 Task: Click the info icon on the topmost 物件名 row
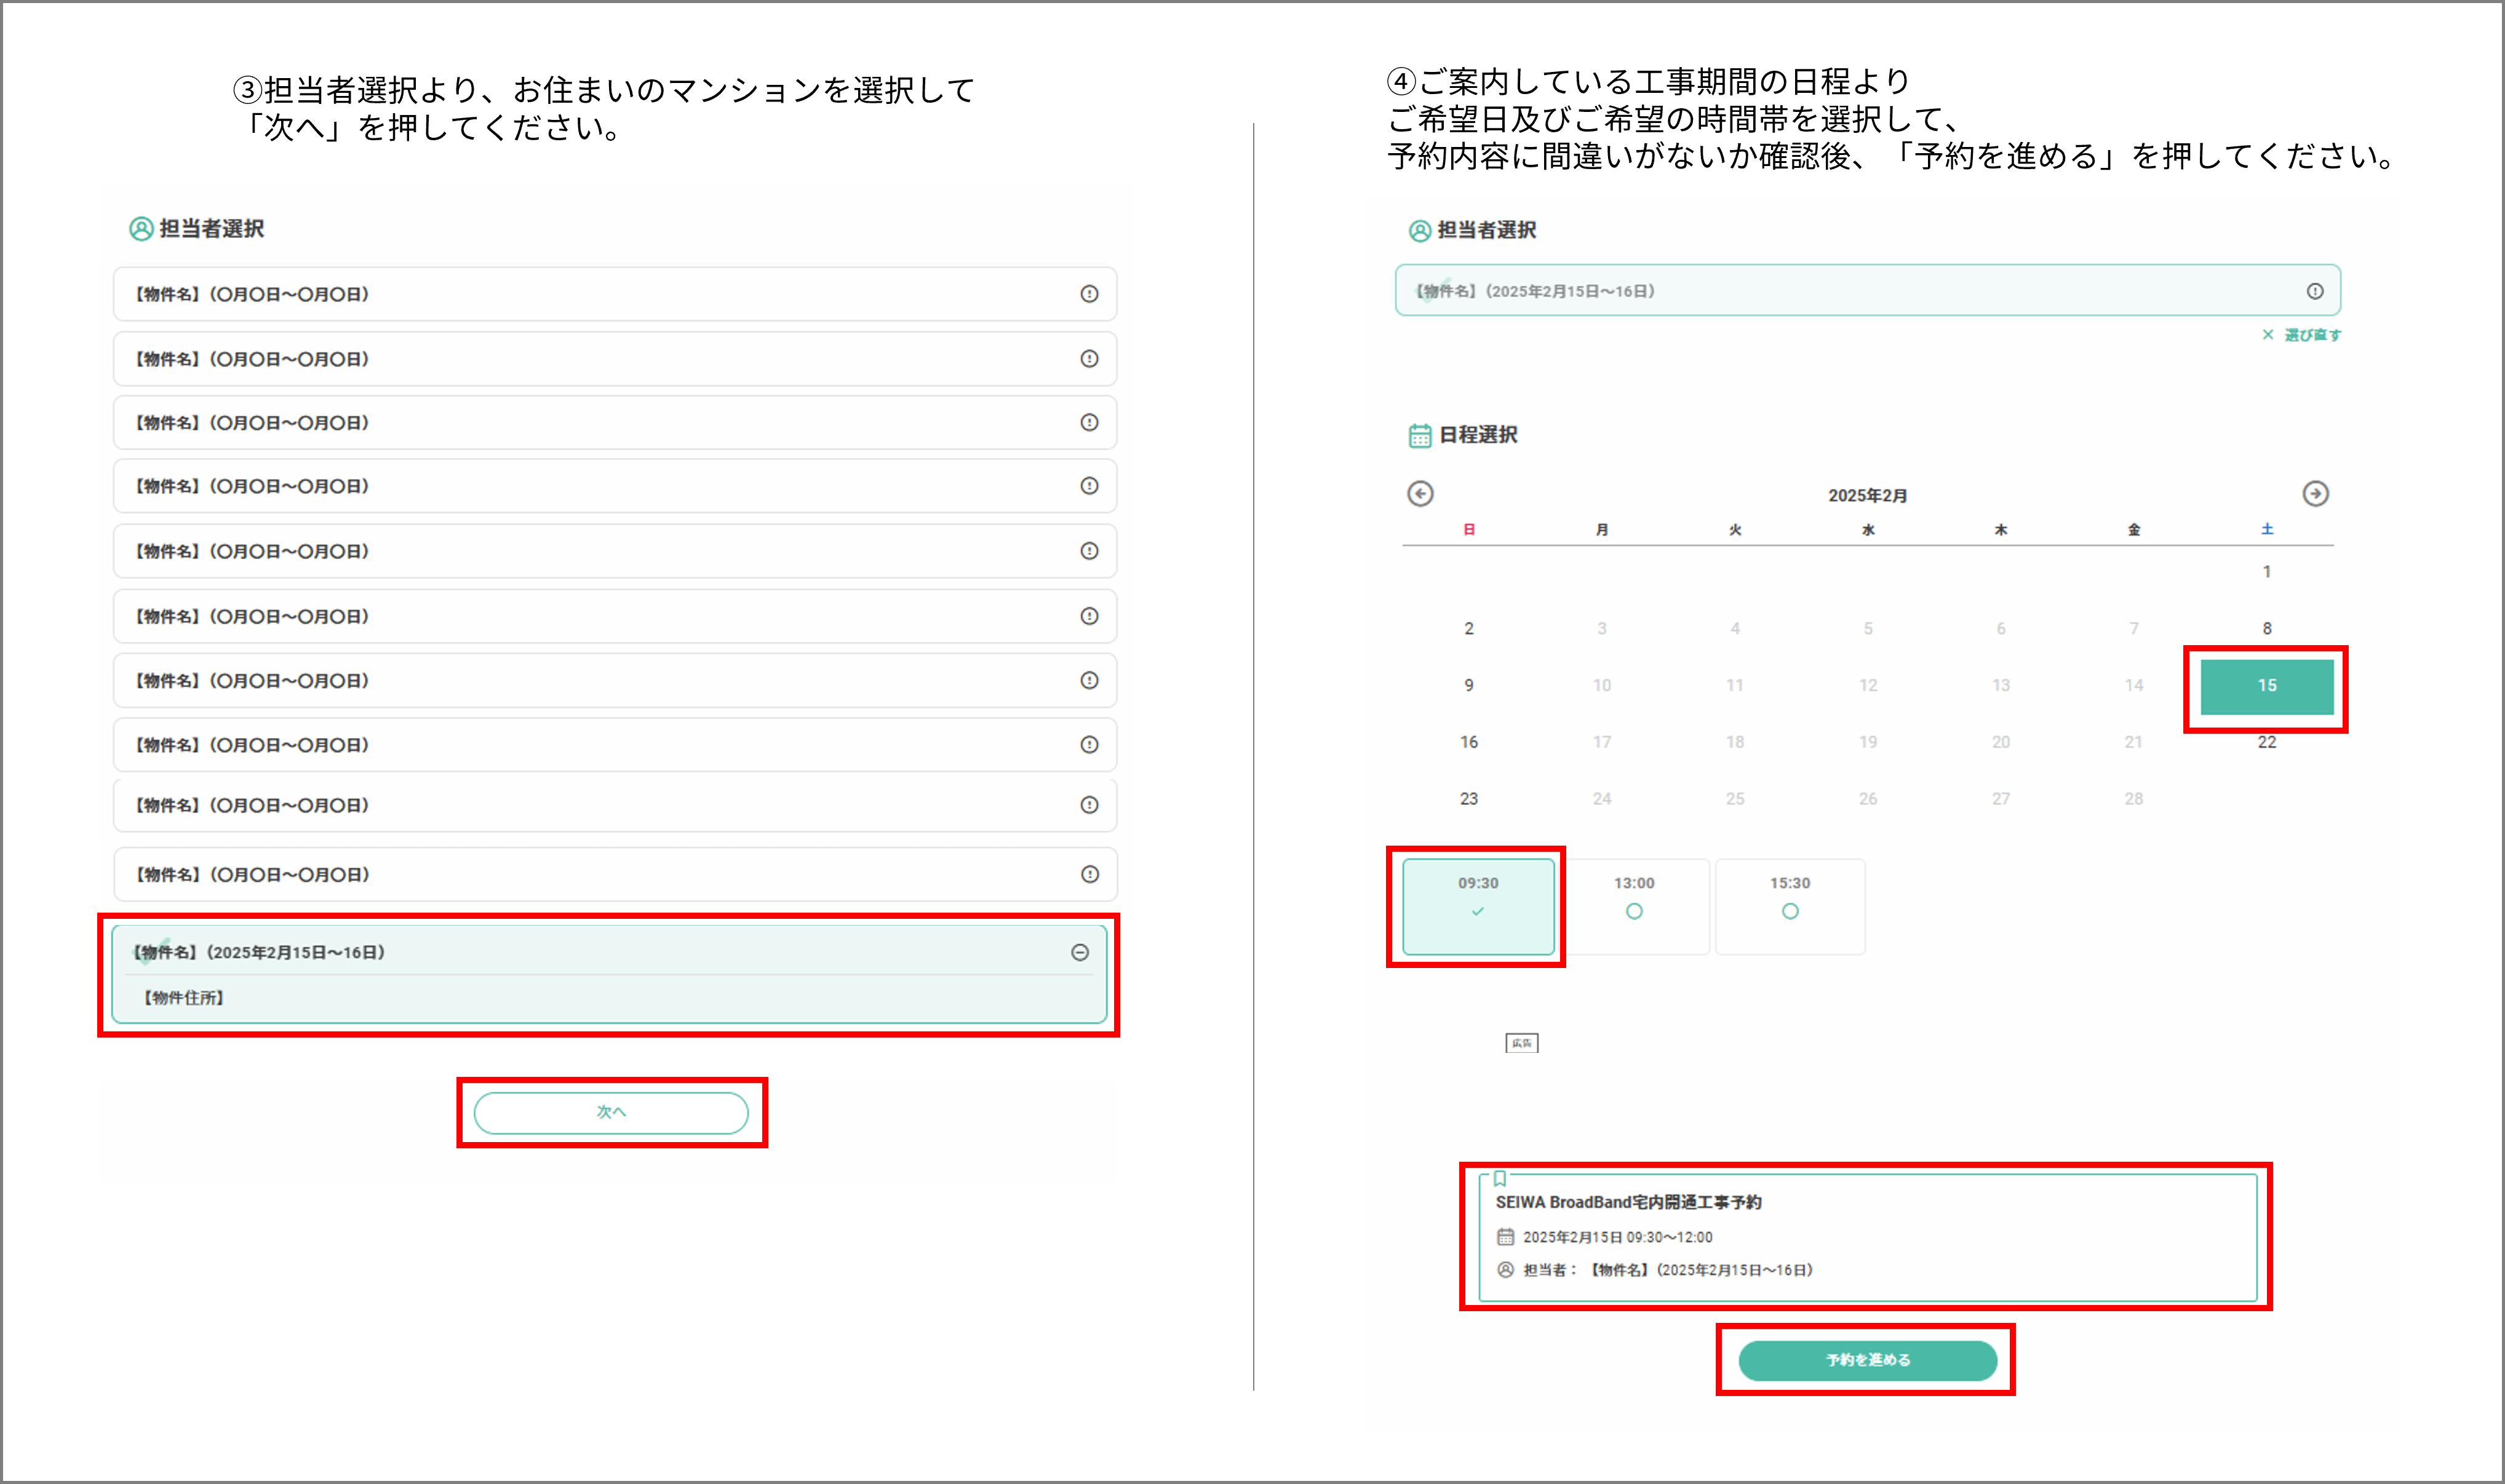[x=1089, y=294]
